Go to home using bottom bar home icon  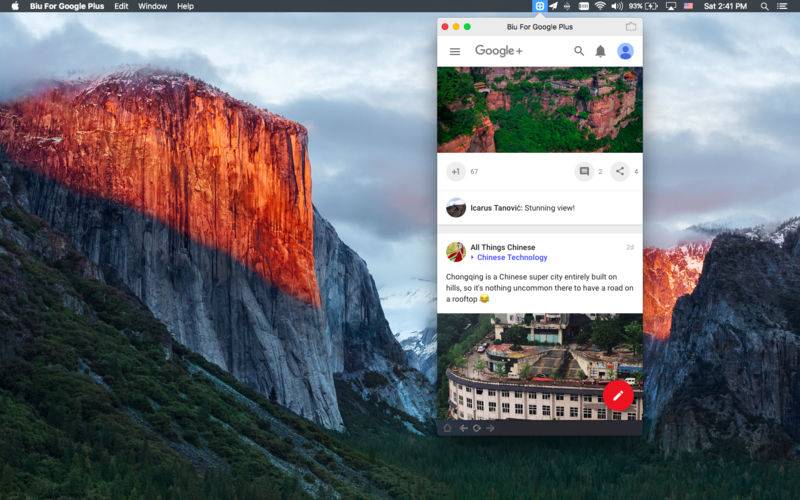tap(447, 428)
